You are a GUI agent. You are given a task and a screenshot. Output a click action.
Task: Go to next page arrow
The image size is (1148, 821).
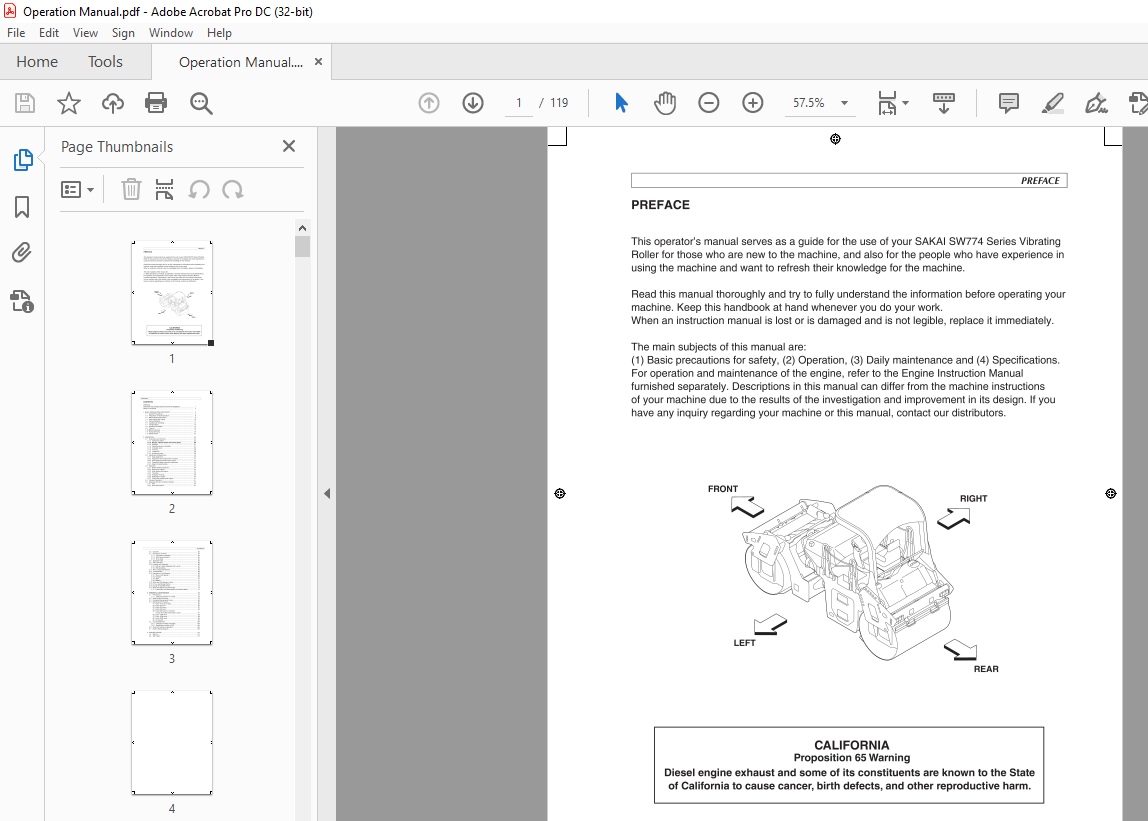point(473,103)
